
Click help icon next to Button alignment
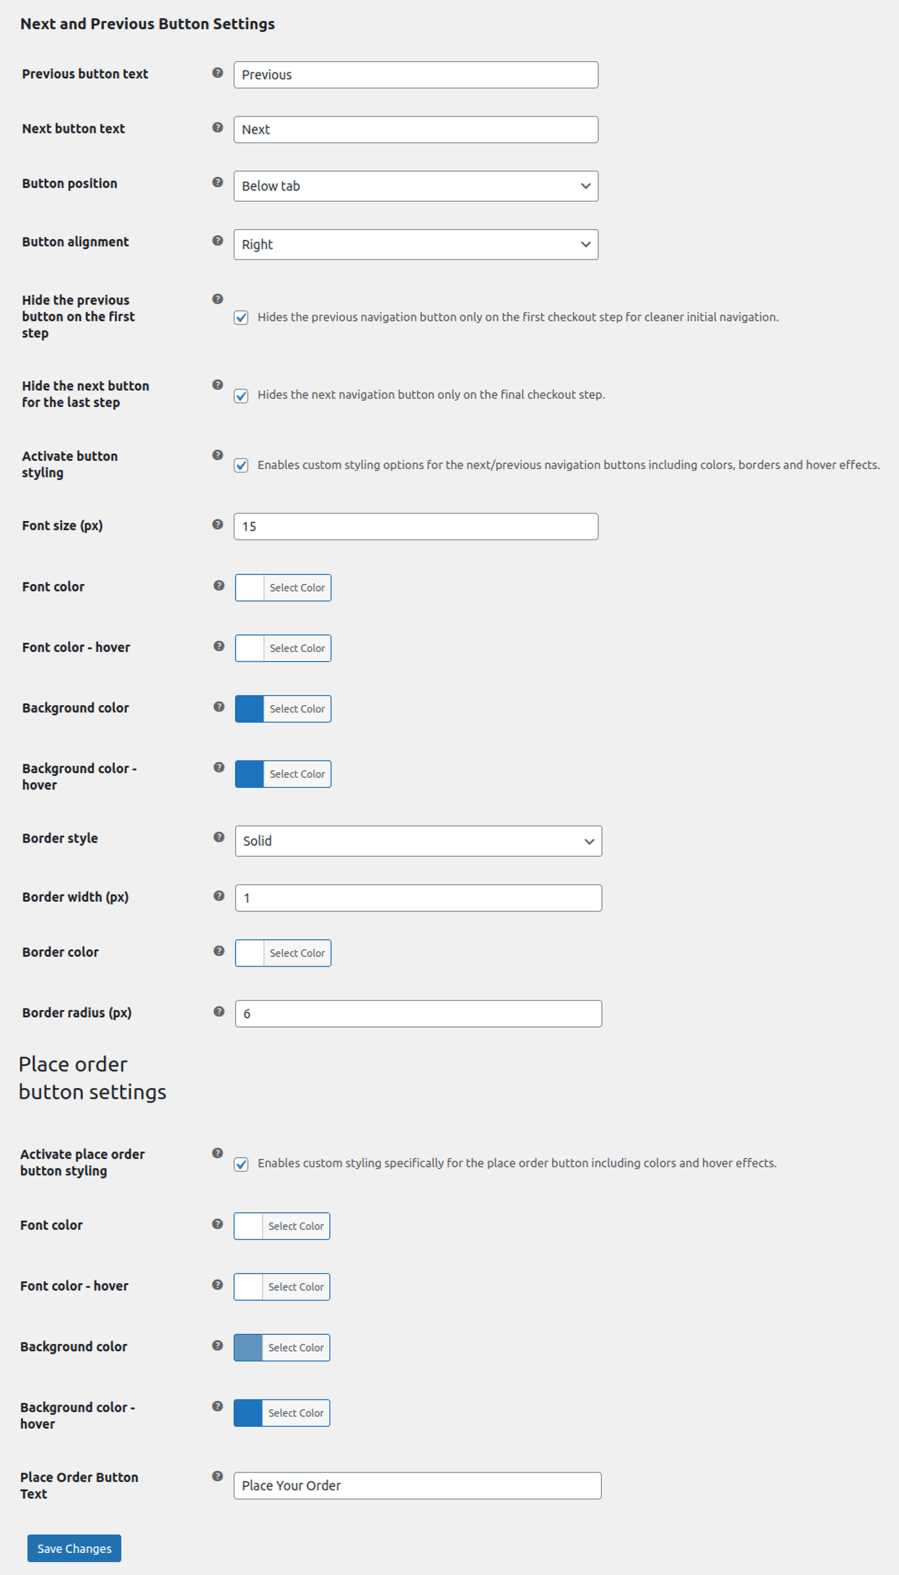click(x=217, y=241)
